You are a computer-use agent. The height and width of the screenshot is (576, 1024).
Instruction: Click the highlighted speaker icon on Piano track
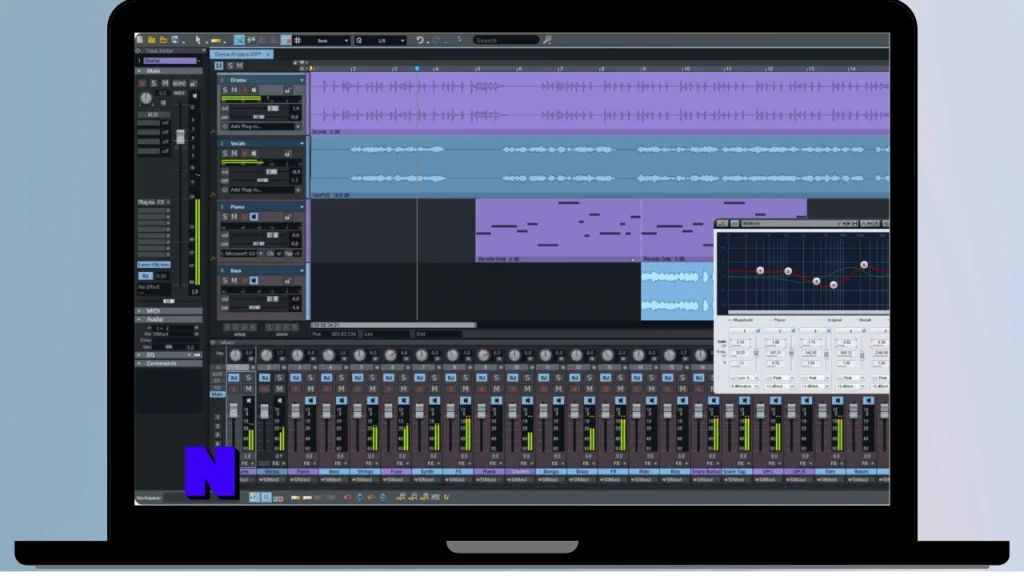click(254, 217)
